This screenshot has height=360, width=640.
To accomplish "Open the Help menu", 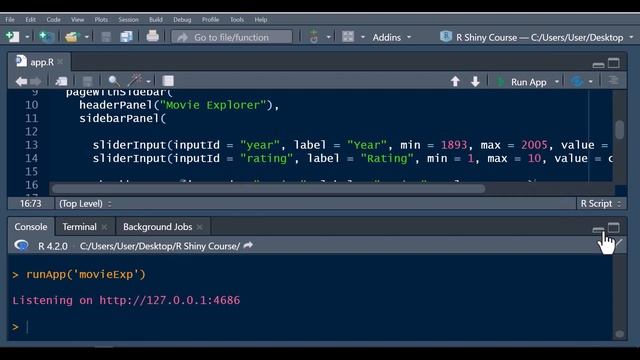I will coord(260,20).
